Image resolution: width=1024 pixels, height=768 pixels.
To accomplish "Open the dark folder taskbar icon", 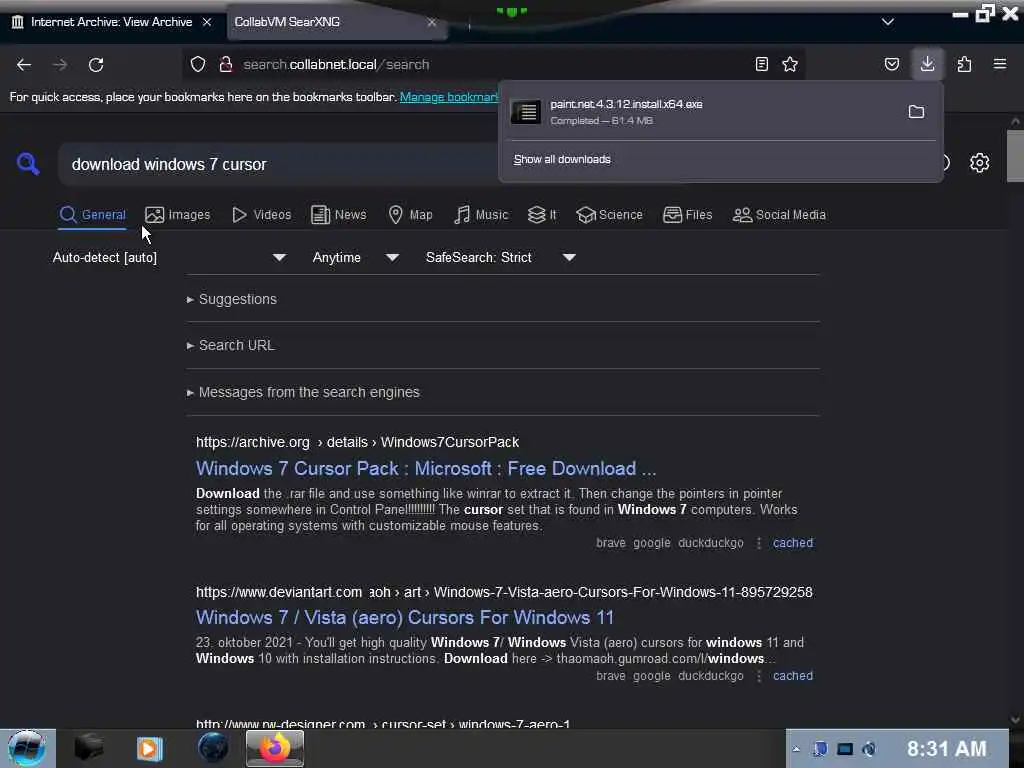I will [x=89, y=748].
